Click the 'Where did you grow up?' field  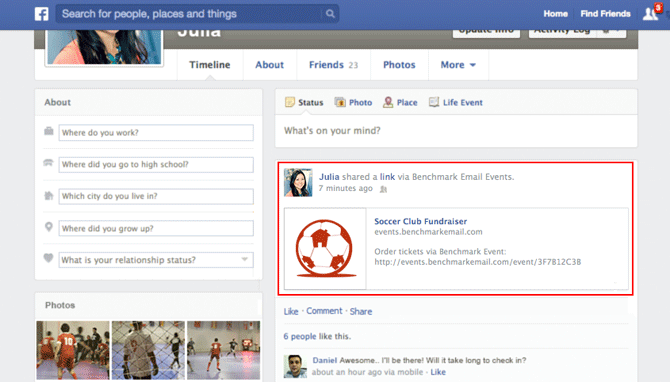156,228
